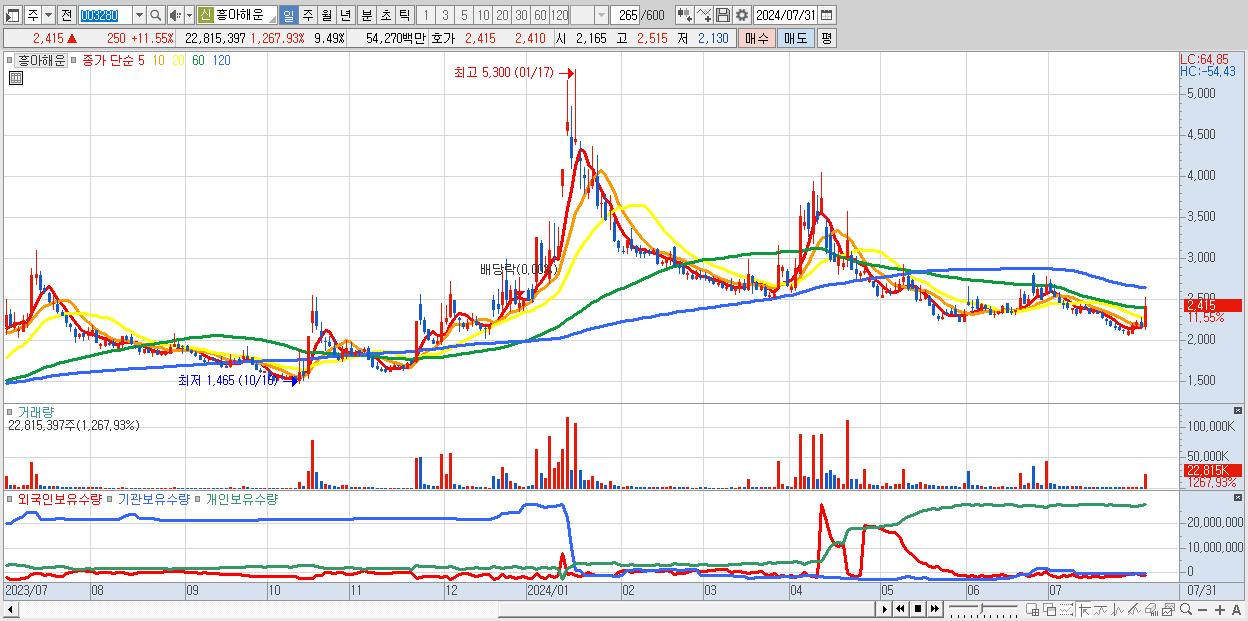Screen dimensions: 1248x621
Task: Expand the dropdown next to speaker icon
Action: click(190, 15)
